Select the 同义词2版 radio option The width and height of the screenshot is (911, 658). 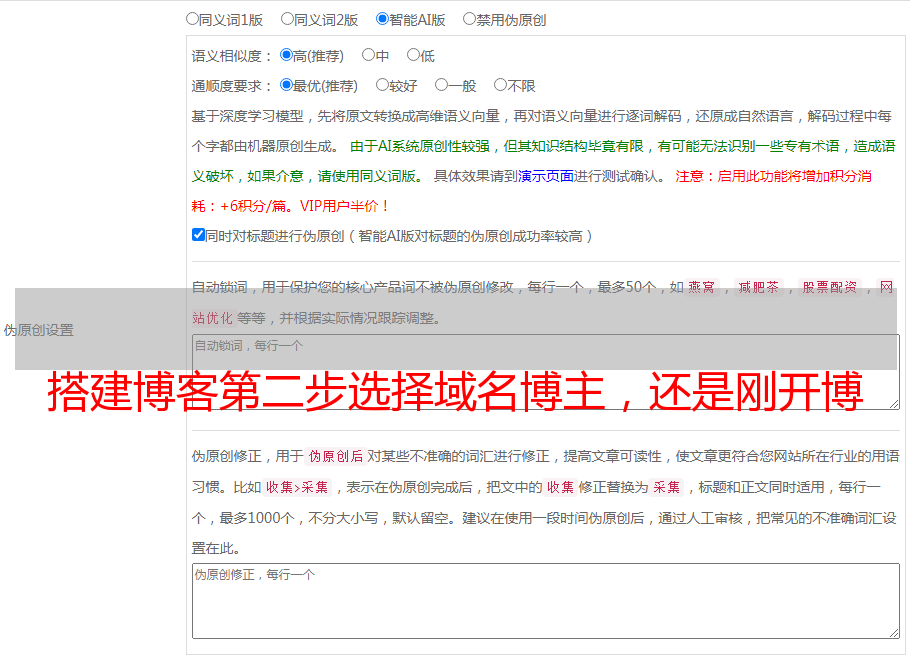pos(287,19)
